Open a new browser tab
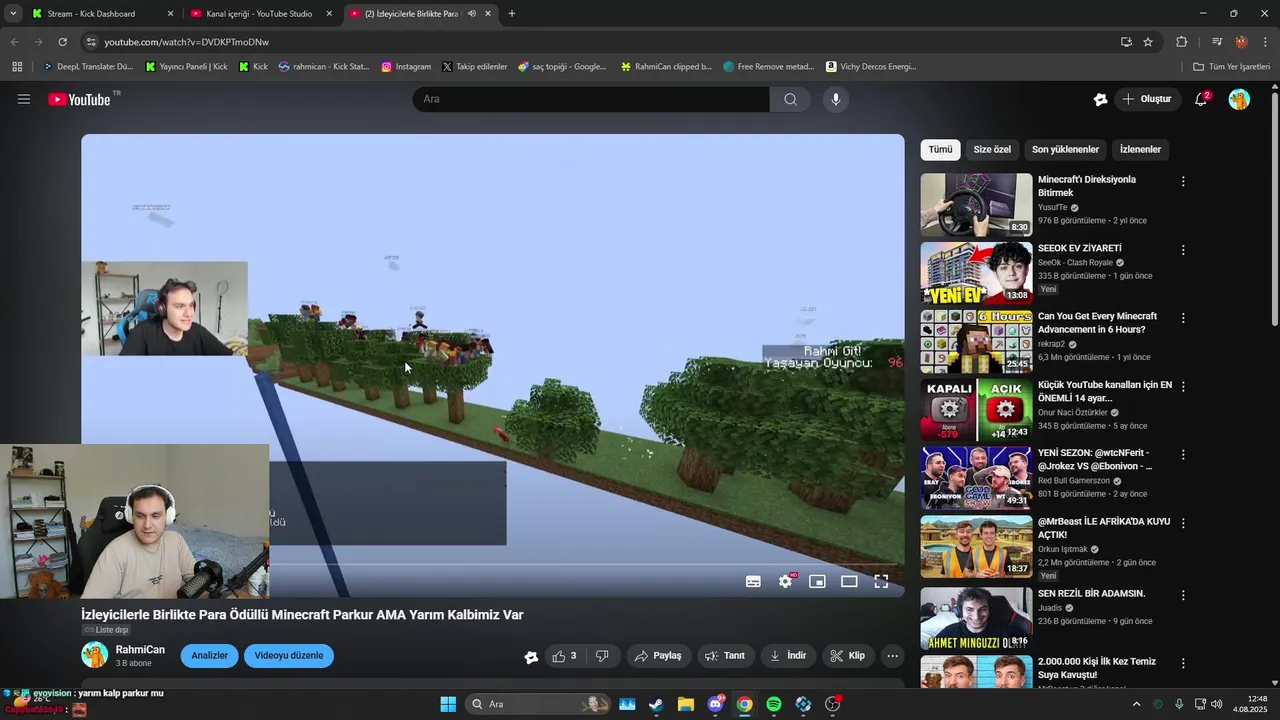Image resolution: width=1280 pixels, height=720 pixels. coord(512,14)
